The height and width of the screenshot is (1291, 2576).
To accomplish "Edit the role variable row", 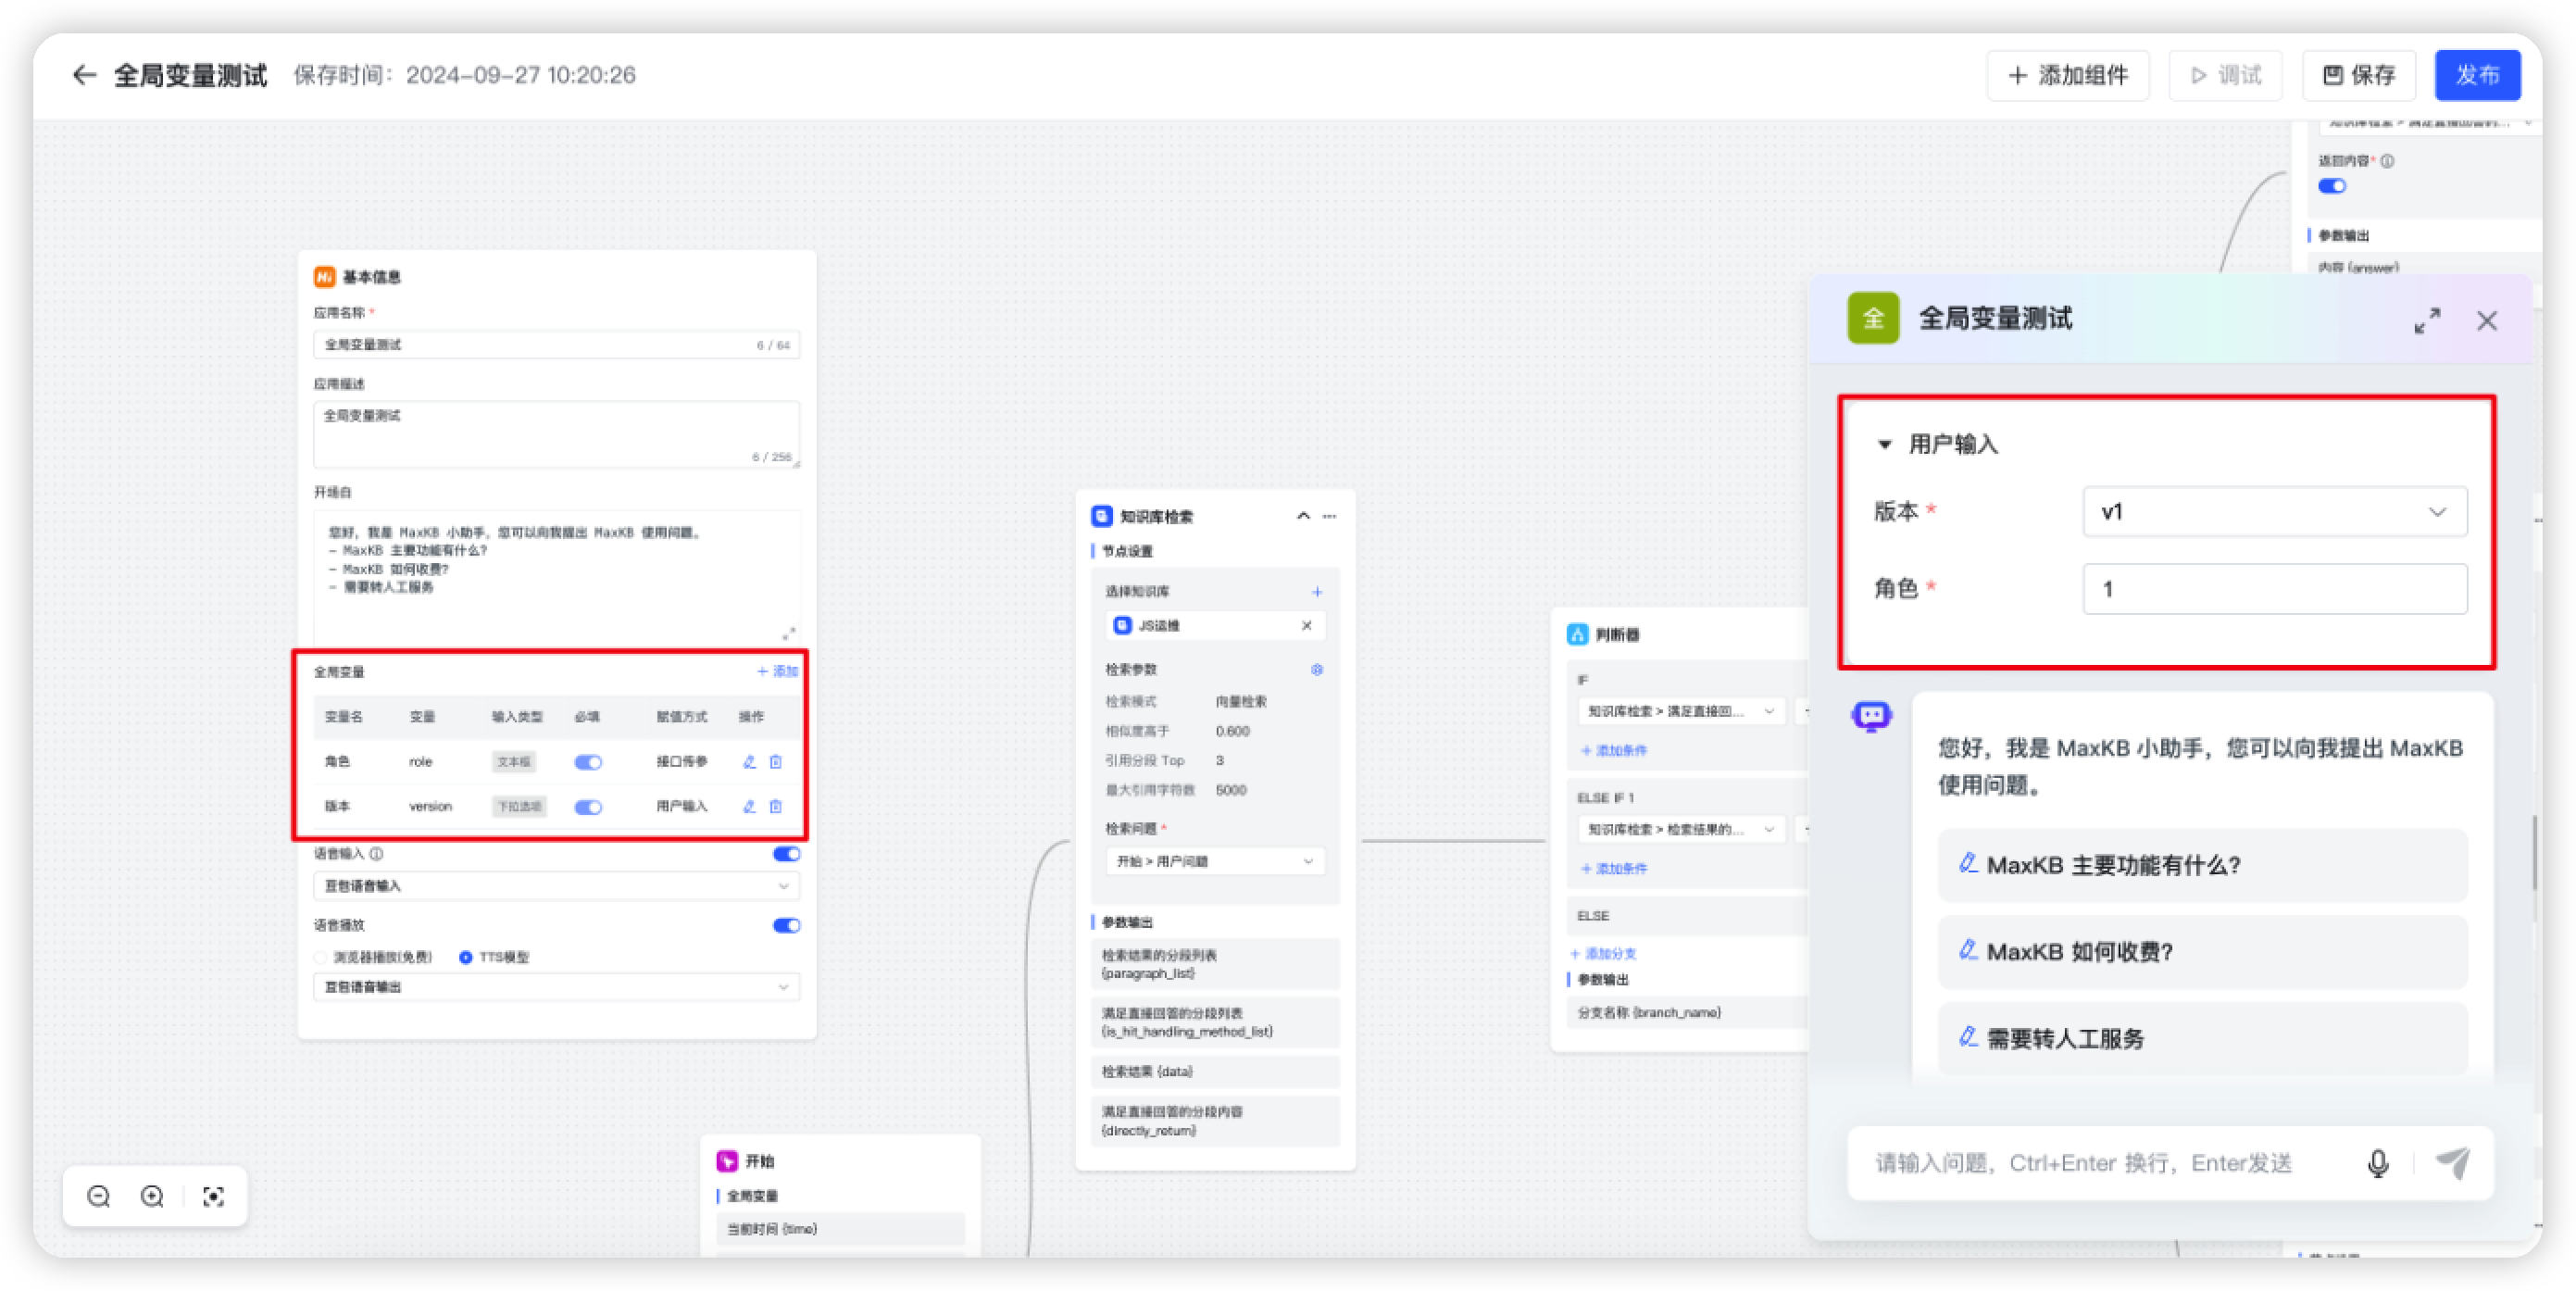I will (x=749, y=762).
